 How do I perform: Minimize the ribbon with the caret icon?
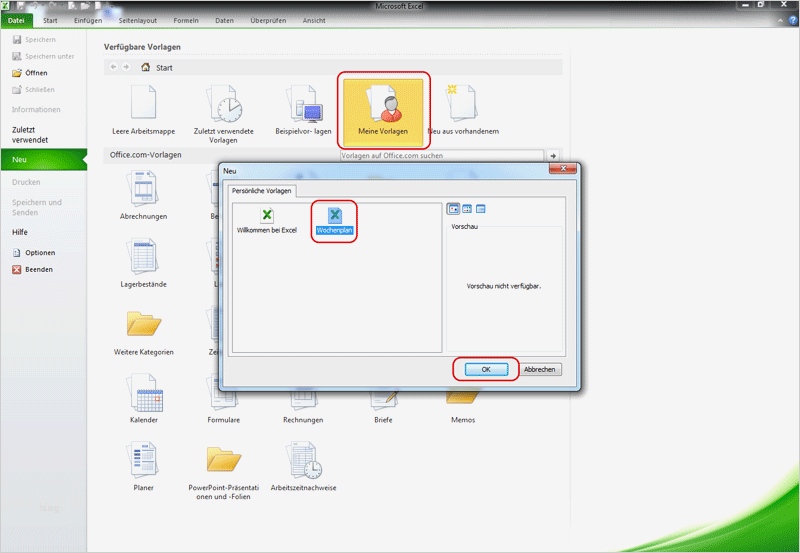point(781,21)
